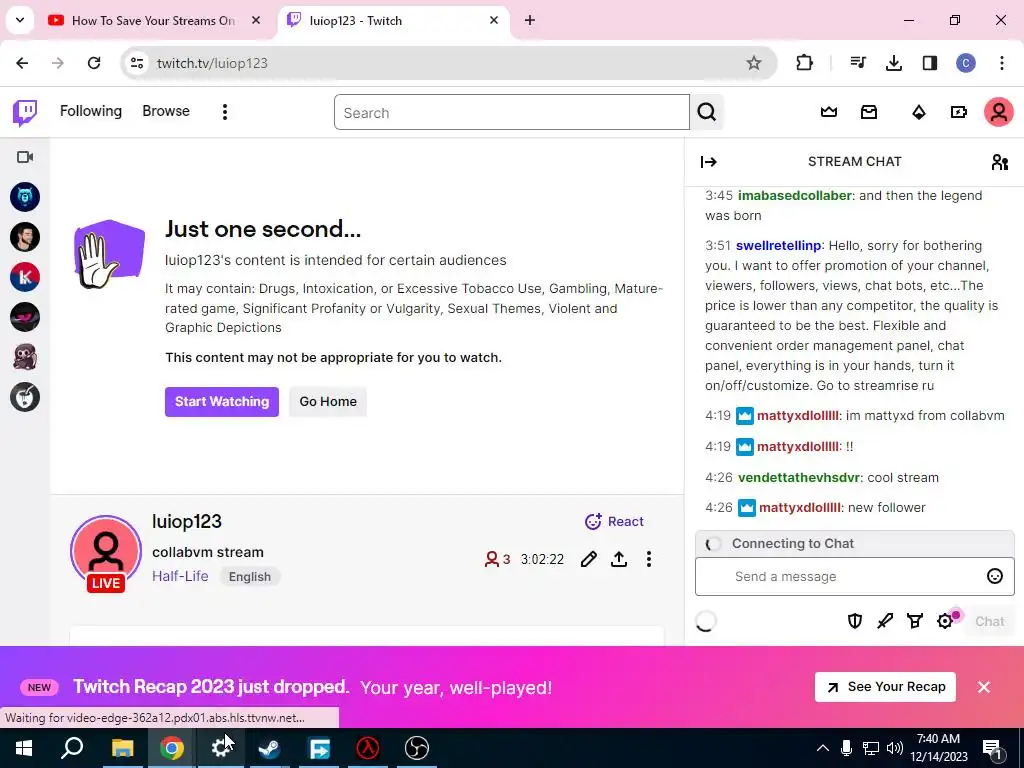Open Chrome extensions puzzle icon
The height and width of the screenshot is (768, 1024).
805,63
